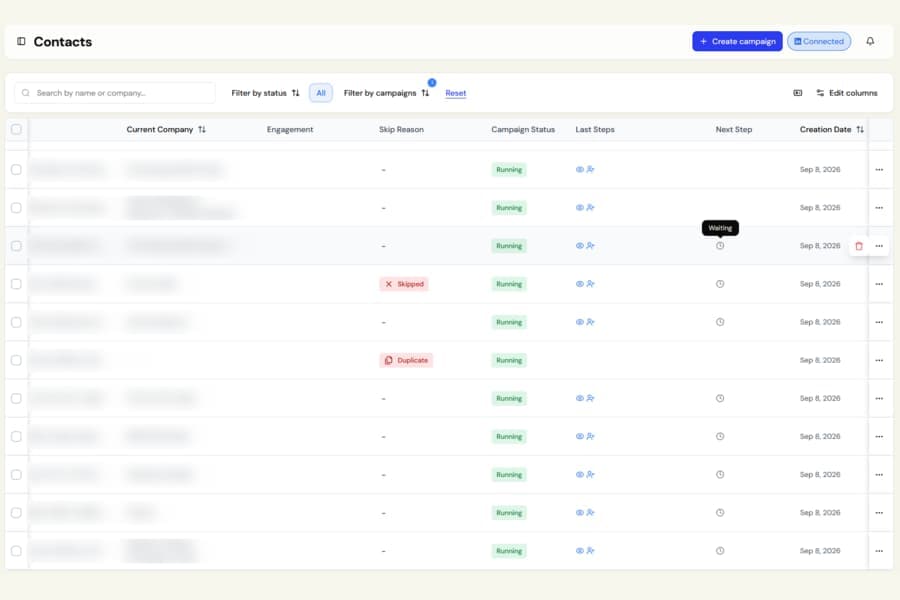Tick the select-all checkbox in the table header
The height and width of the screenshot is (600, 900).
coord(16,129)
